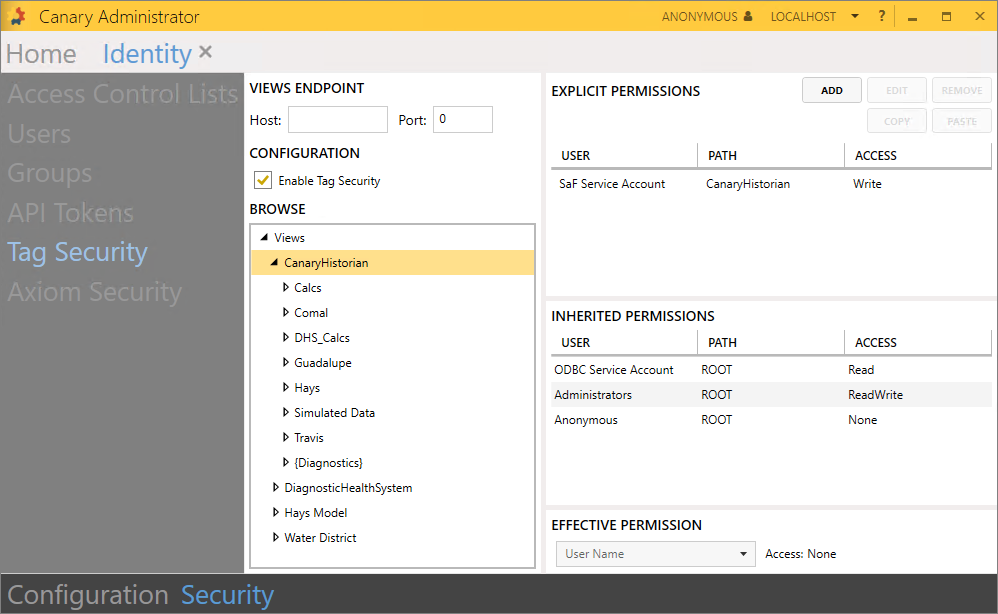Select the Travis tree item

tap(309, 438)
